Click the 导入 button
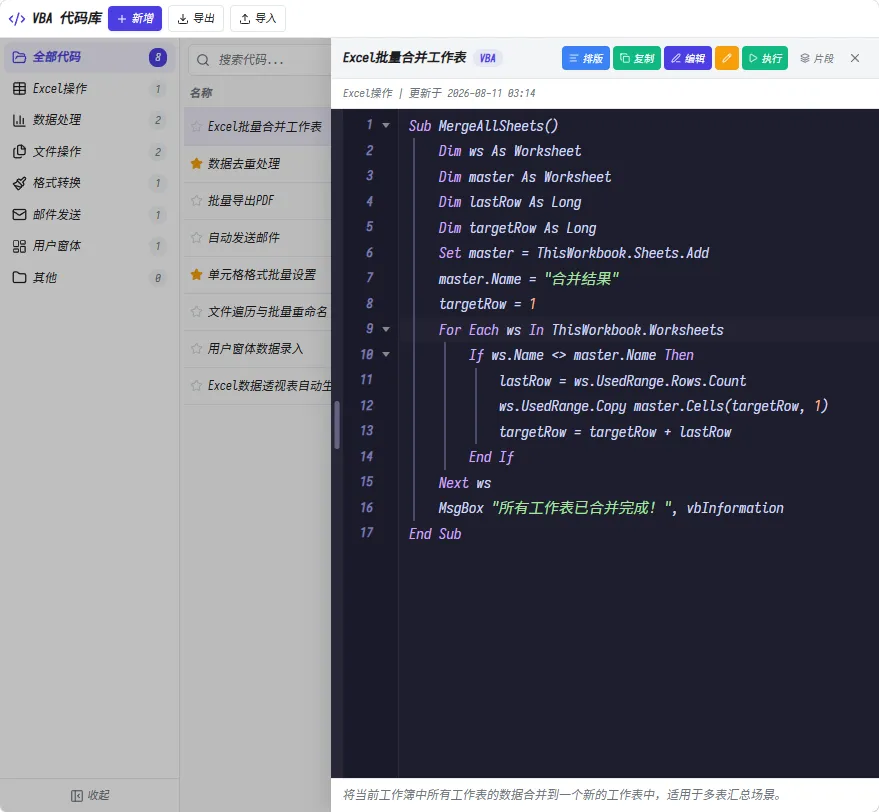Screen dimensions: 879x812 [258, 19]
